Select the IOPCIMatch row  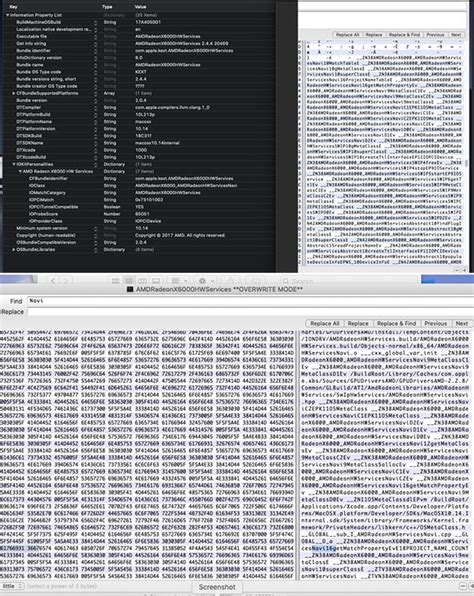pos(140,200)
